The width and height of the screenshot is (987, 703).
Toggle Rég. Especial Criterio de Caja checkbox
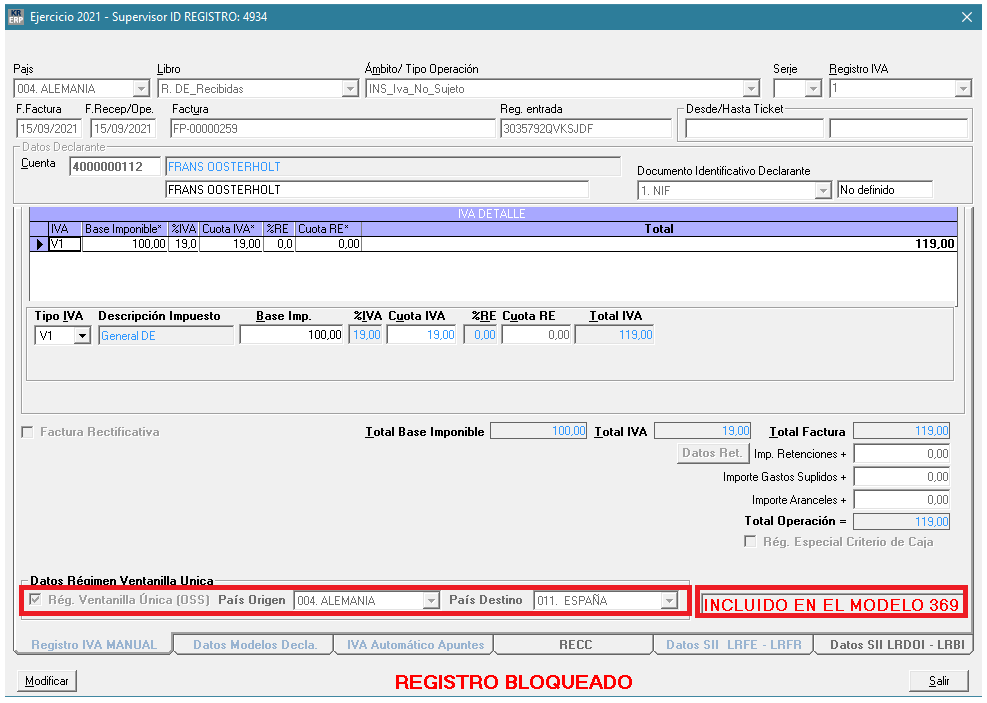750,542
